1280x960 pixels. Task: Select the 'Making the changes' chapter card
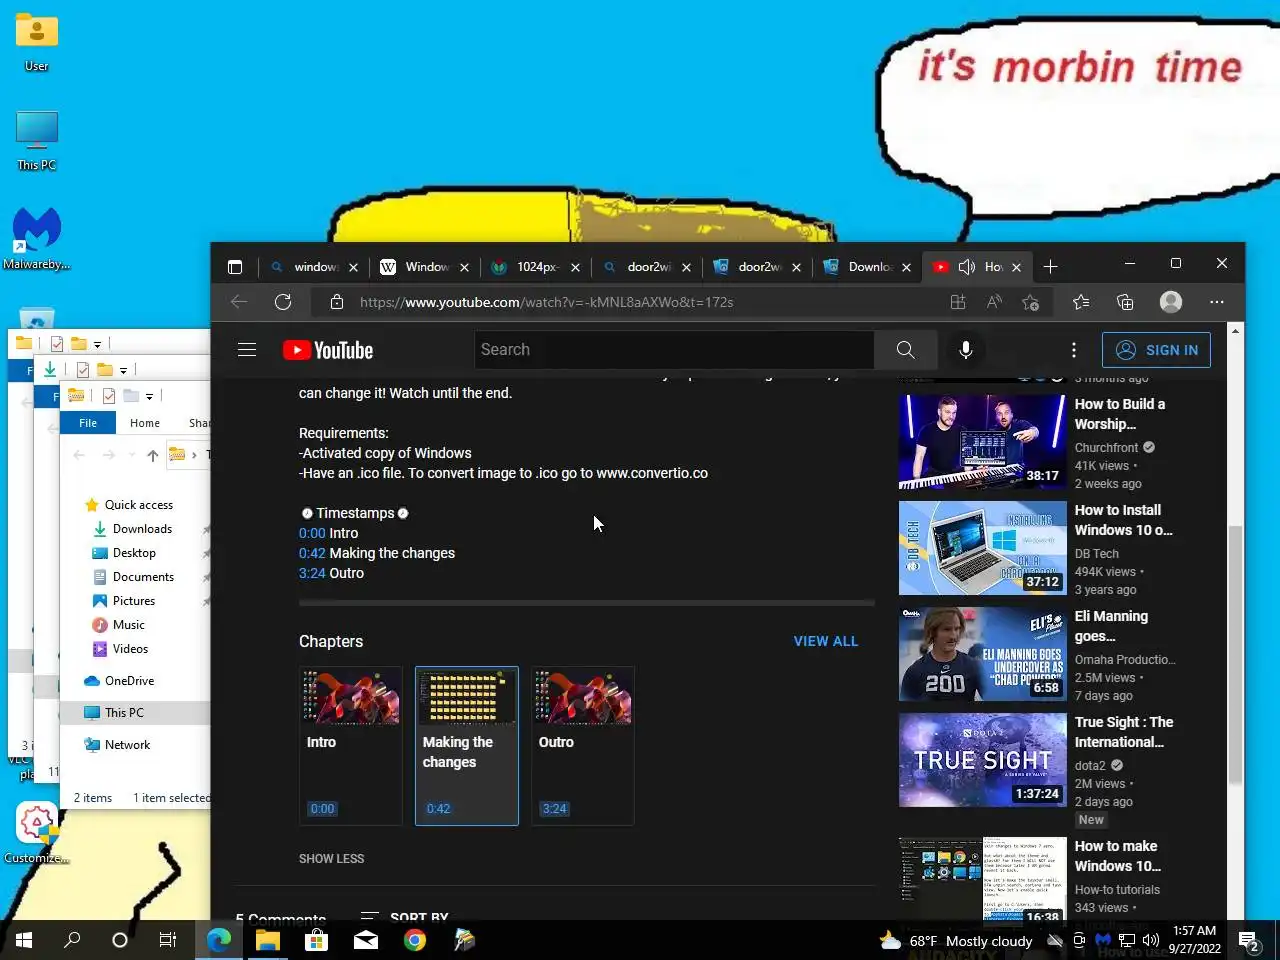tap(467, 746)
